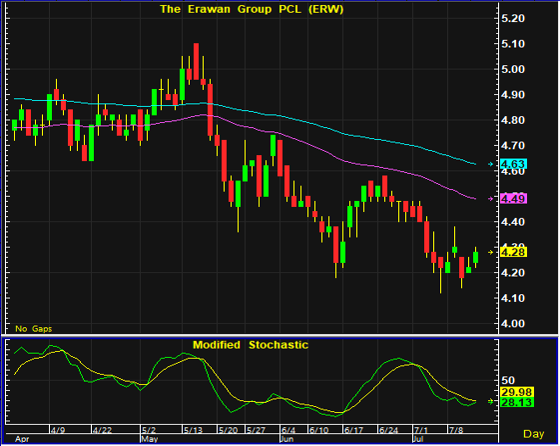Click the Jun month label

287,439
